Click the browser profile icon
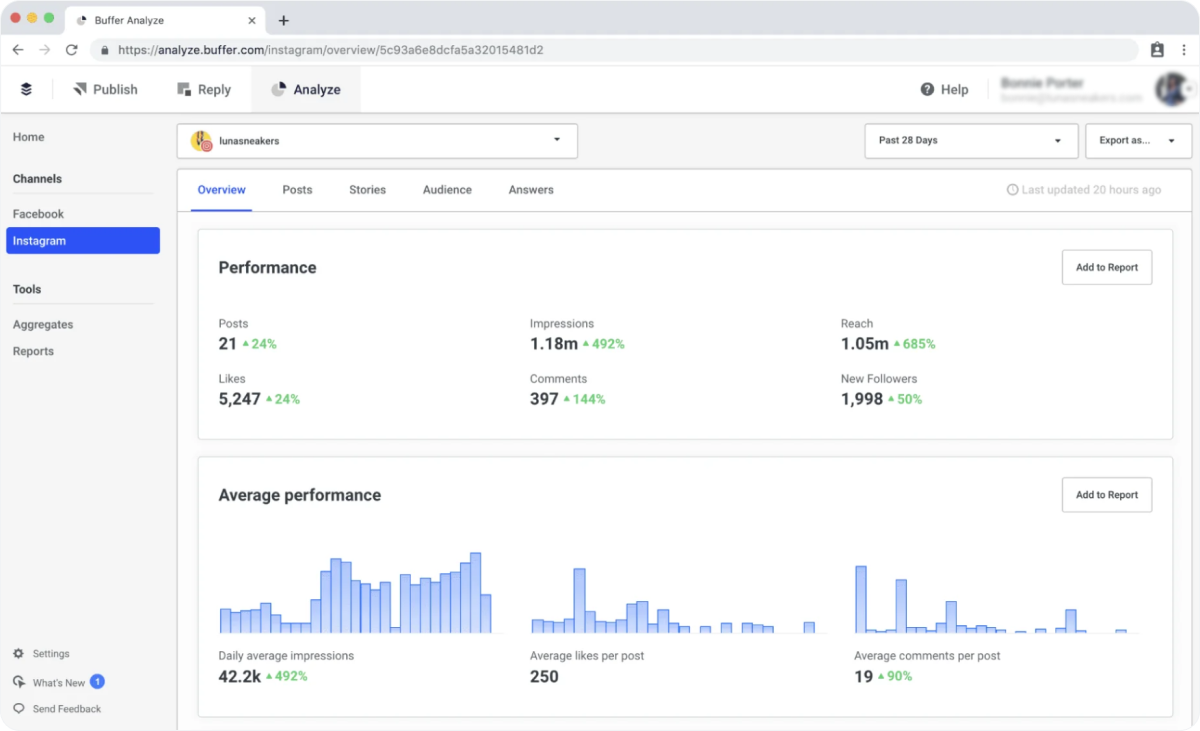This screenshot has width=1200, height=731. (x=1157, y=49)
